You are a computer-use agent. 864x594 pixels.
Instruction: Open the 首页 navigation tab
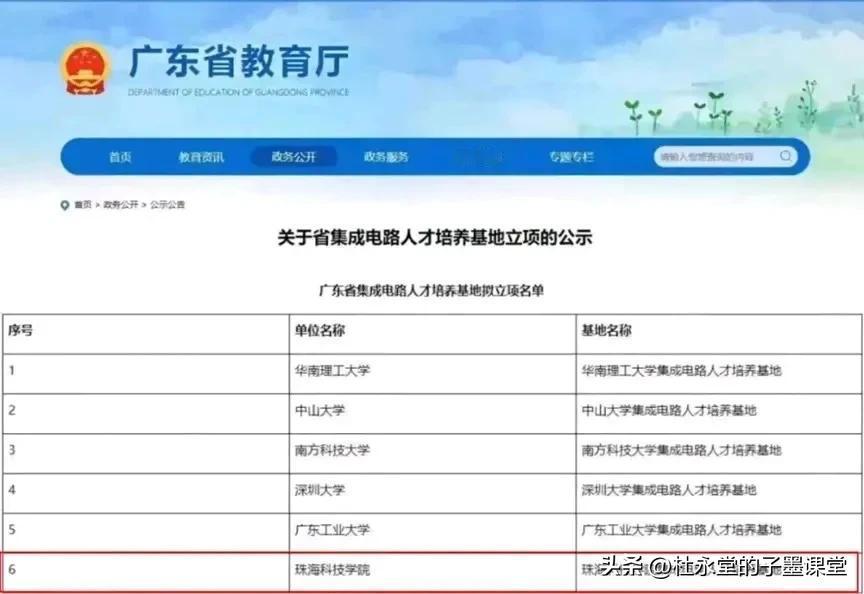[120, 157]
